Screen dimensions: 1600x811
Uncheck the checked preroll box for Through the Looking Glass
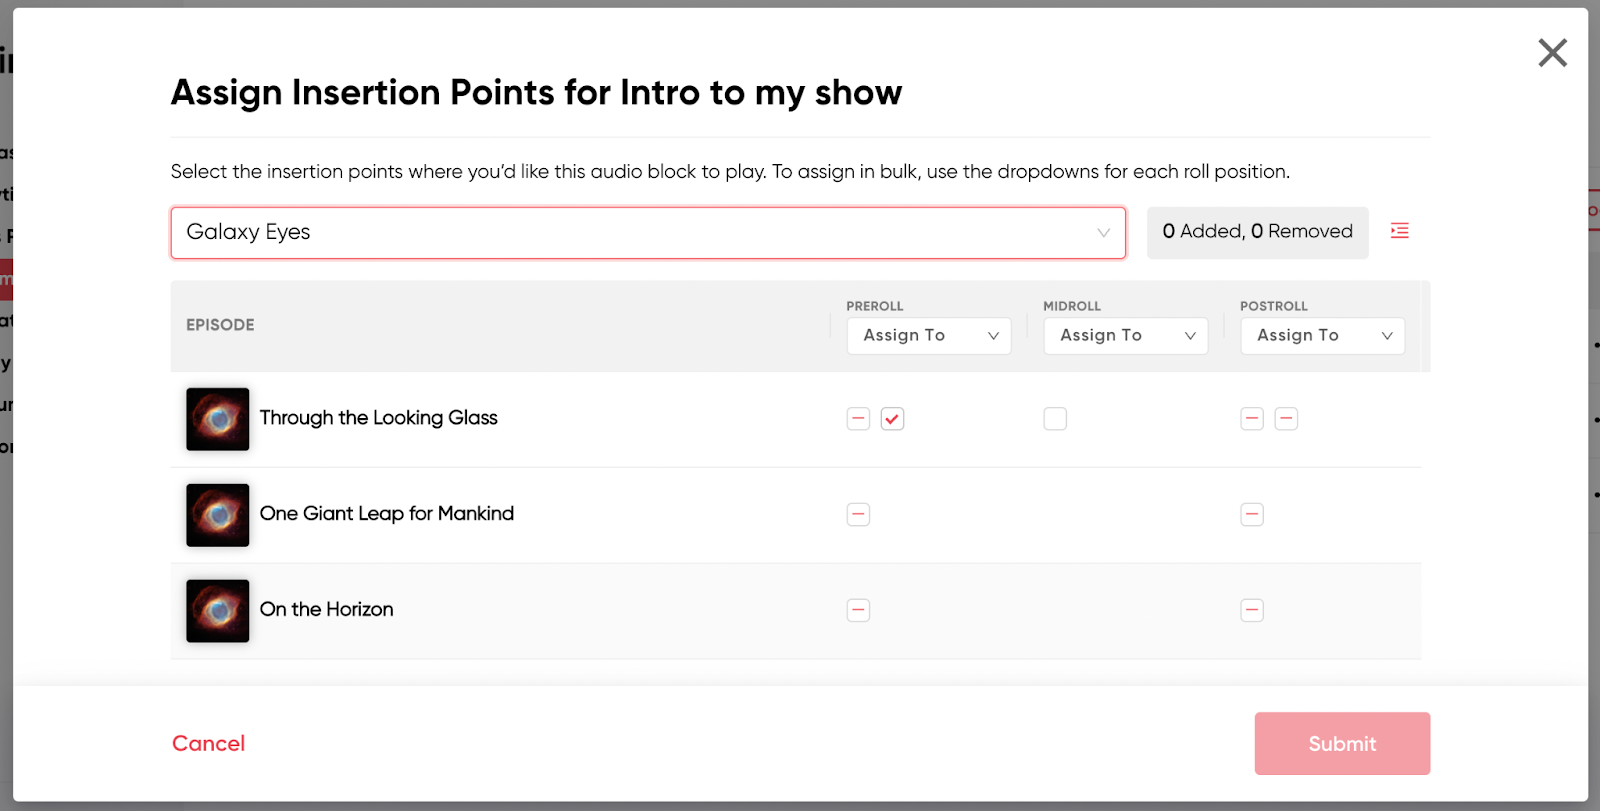[x=892, y=419]
